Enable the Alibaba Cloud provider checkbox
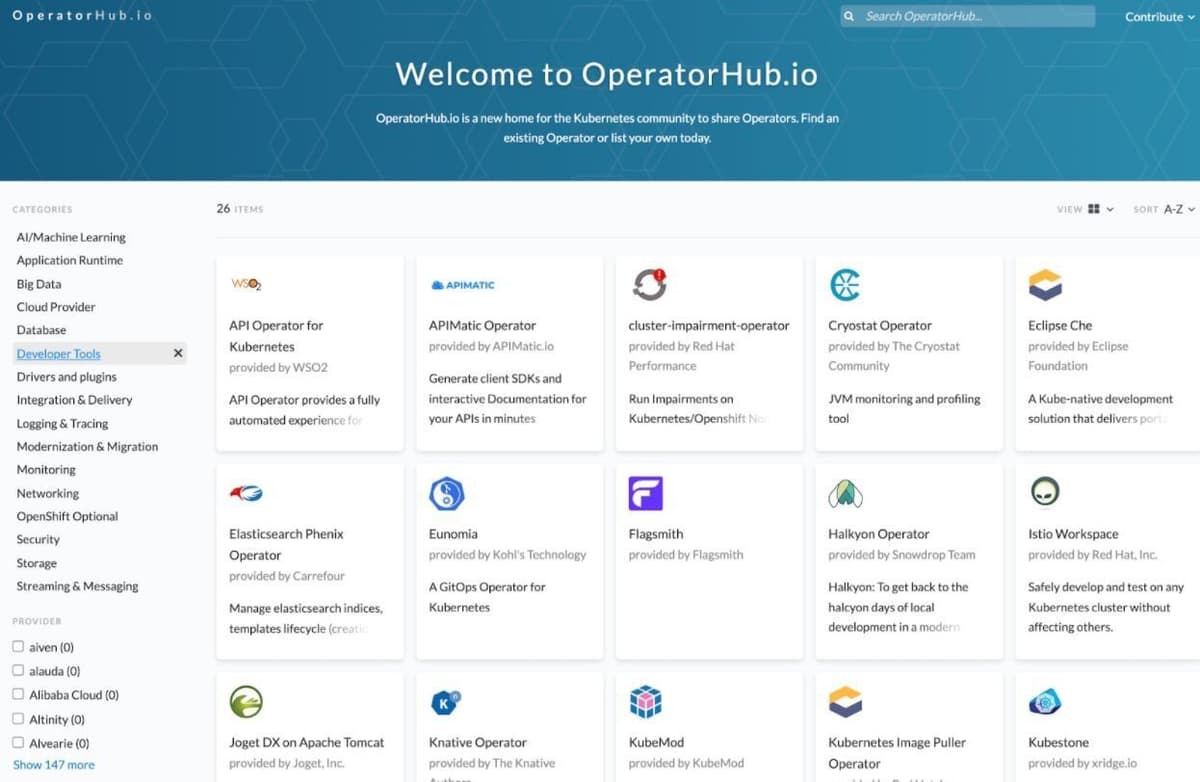Viewport: 1200px width, 782px height. [x=18, y=695]
